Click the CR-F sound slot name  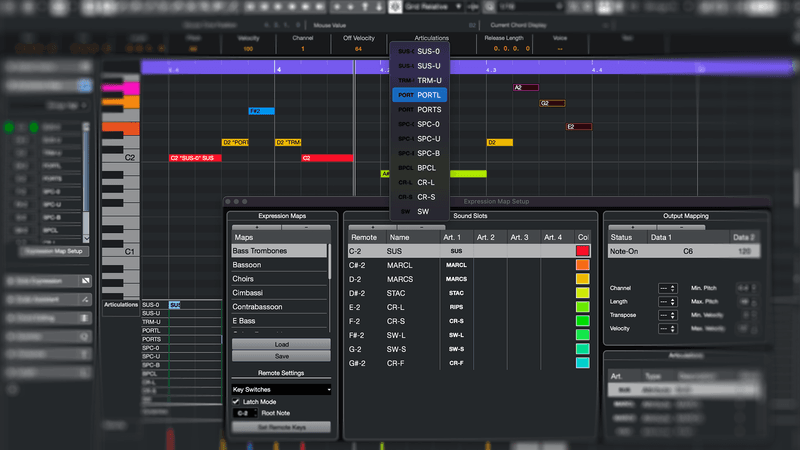point(396,363)
